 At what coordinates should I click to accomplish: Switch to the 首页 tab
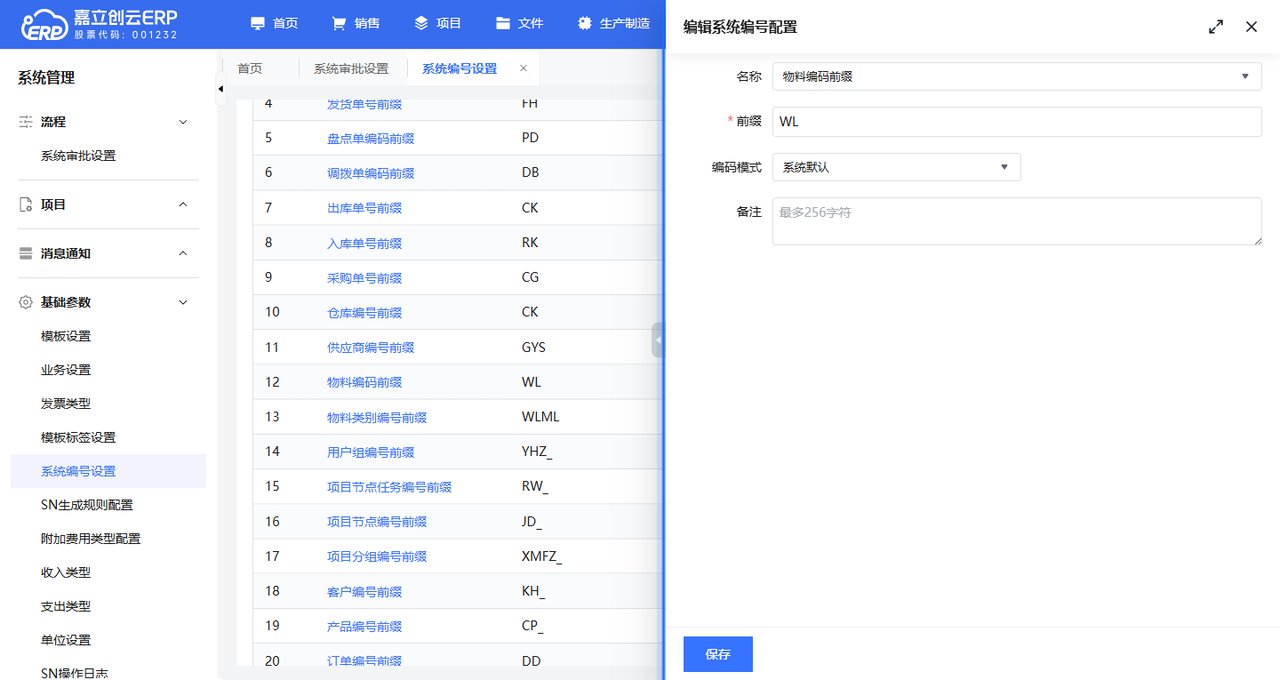[x=249, y=69]
